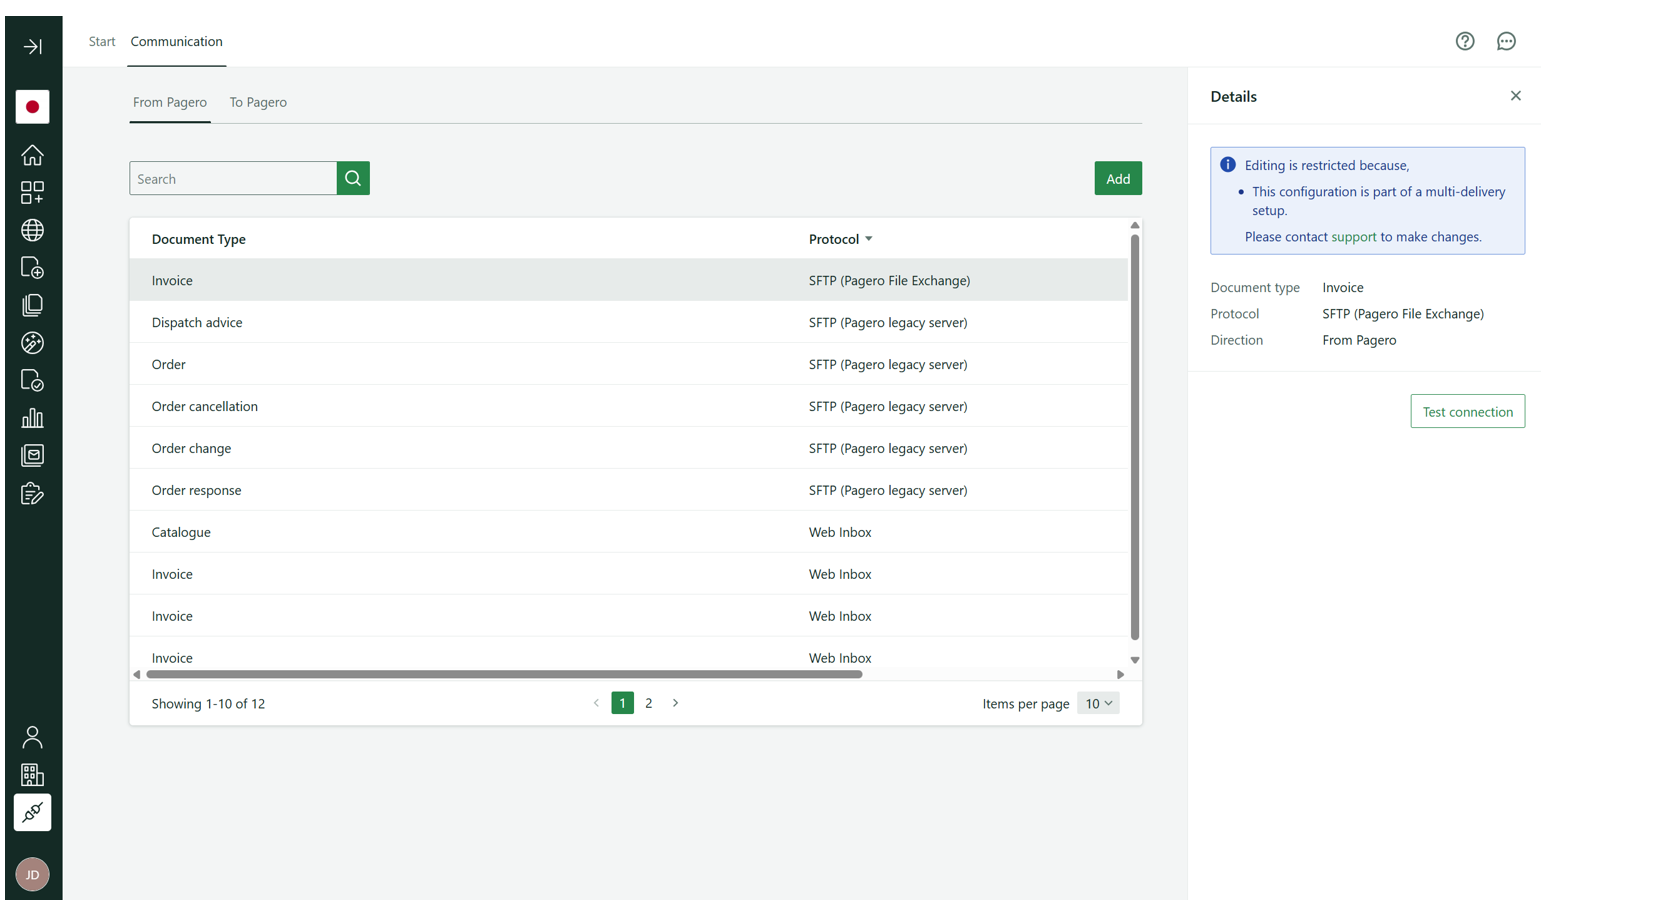Switch to the To Pagero tab

click(x=258, y=102)
